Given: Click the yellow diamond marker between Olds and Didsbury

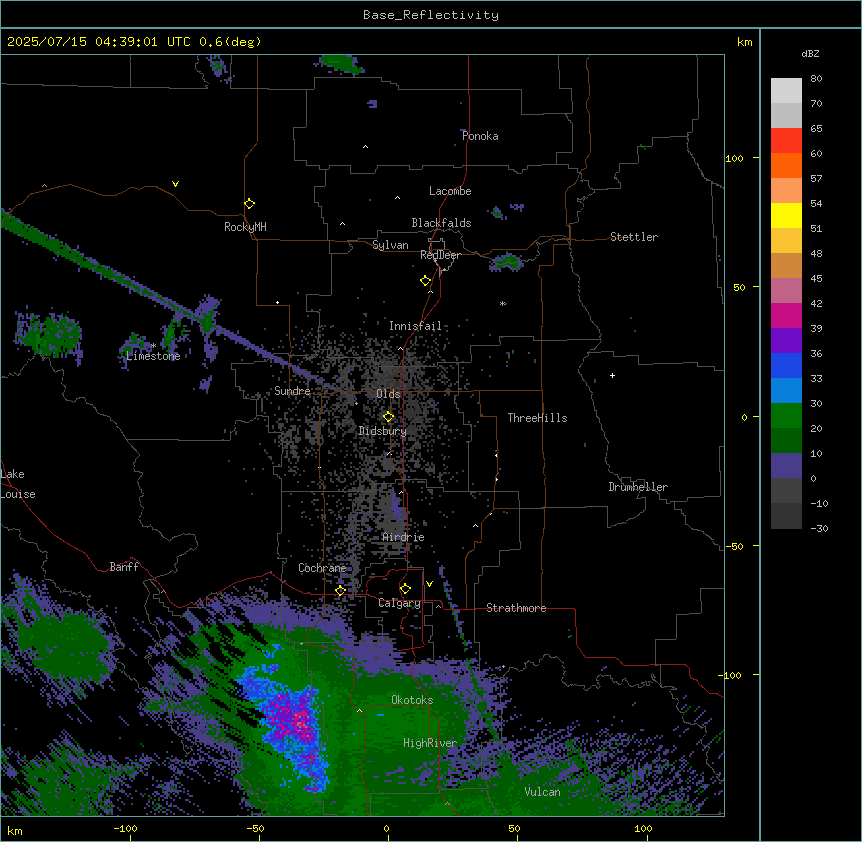Looking at the screenshot, I should 388,417.
